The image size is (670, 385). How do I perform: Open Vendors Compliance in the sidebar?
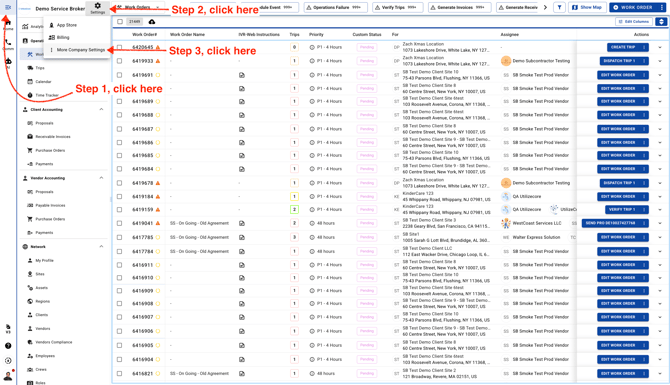[x=54, y=342]
